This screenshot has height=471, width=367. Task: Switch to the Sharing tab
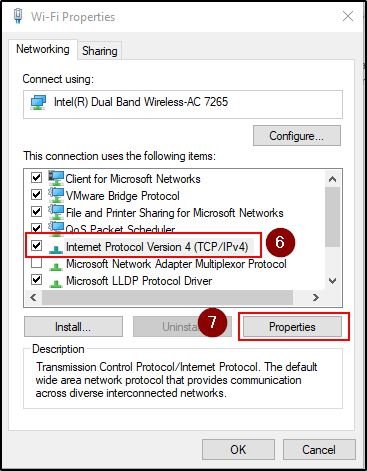pos(100,51)
